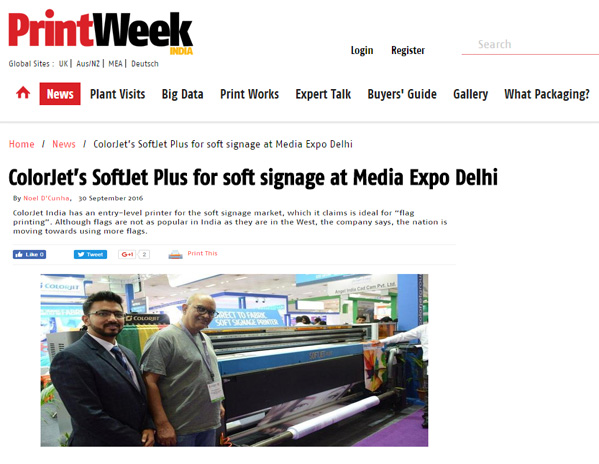Click the red home icon in navigation
599x464 pixels.
click(23, 93)
